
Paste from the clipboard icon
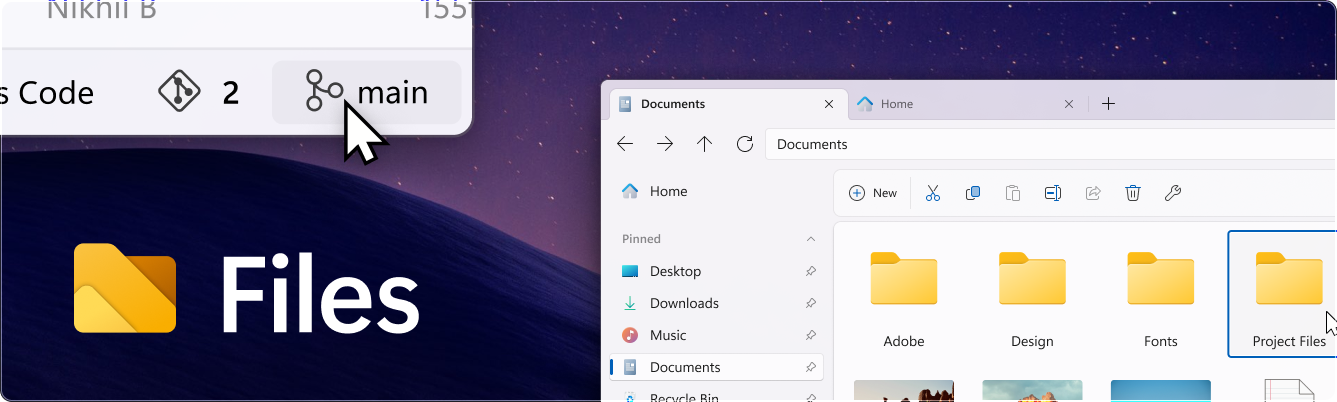[x=1013, y=193]
